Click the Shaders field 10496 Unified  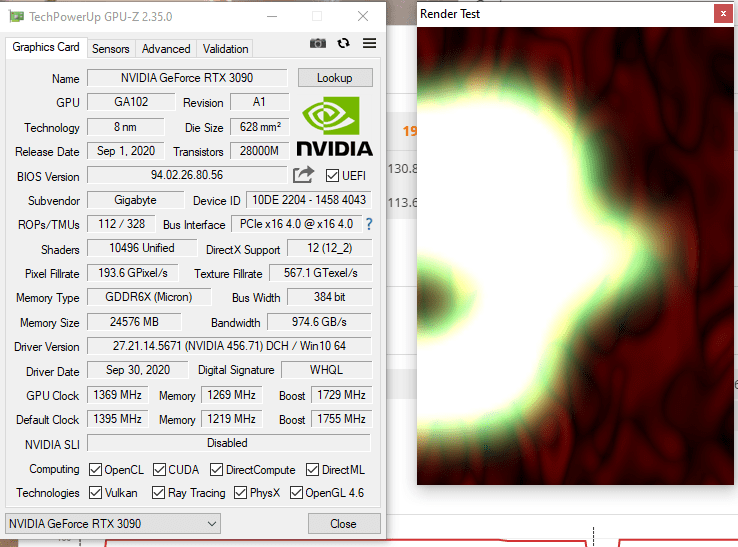click(142, 248)
